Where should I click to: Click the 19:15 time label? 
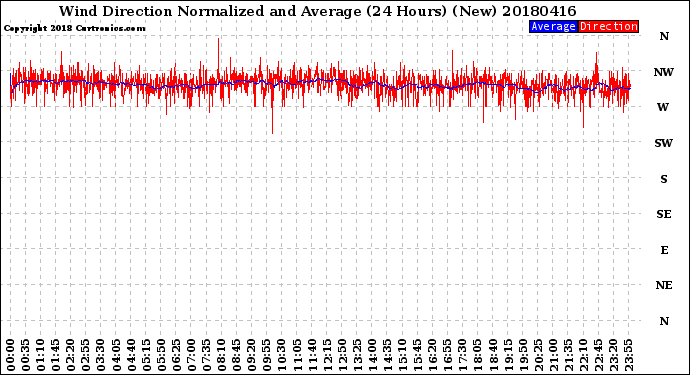tap(508, 355)
